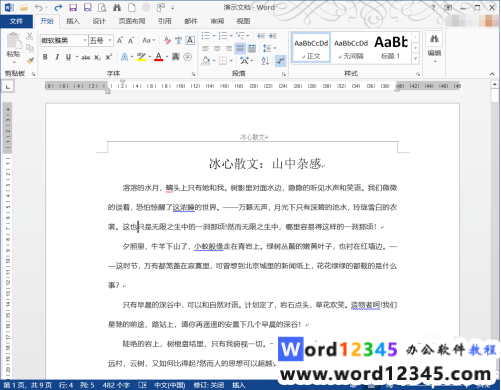Switch to the 插入 tab
This screenshot has height=390, width=501.
tap(73, 21)
